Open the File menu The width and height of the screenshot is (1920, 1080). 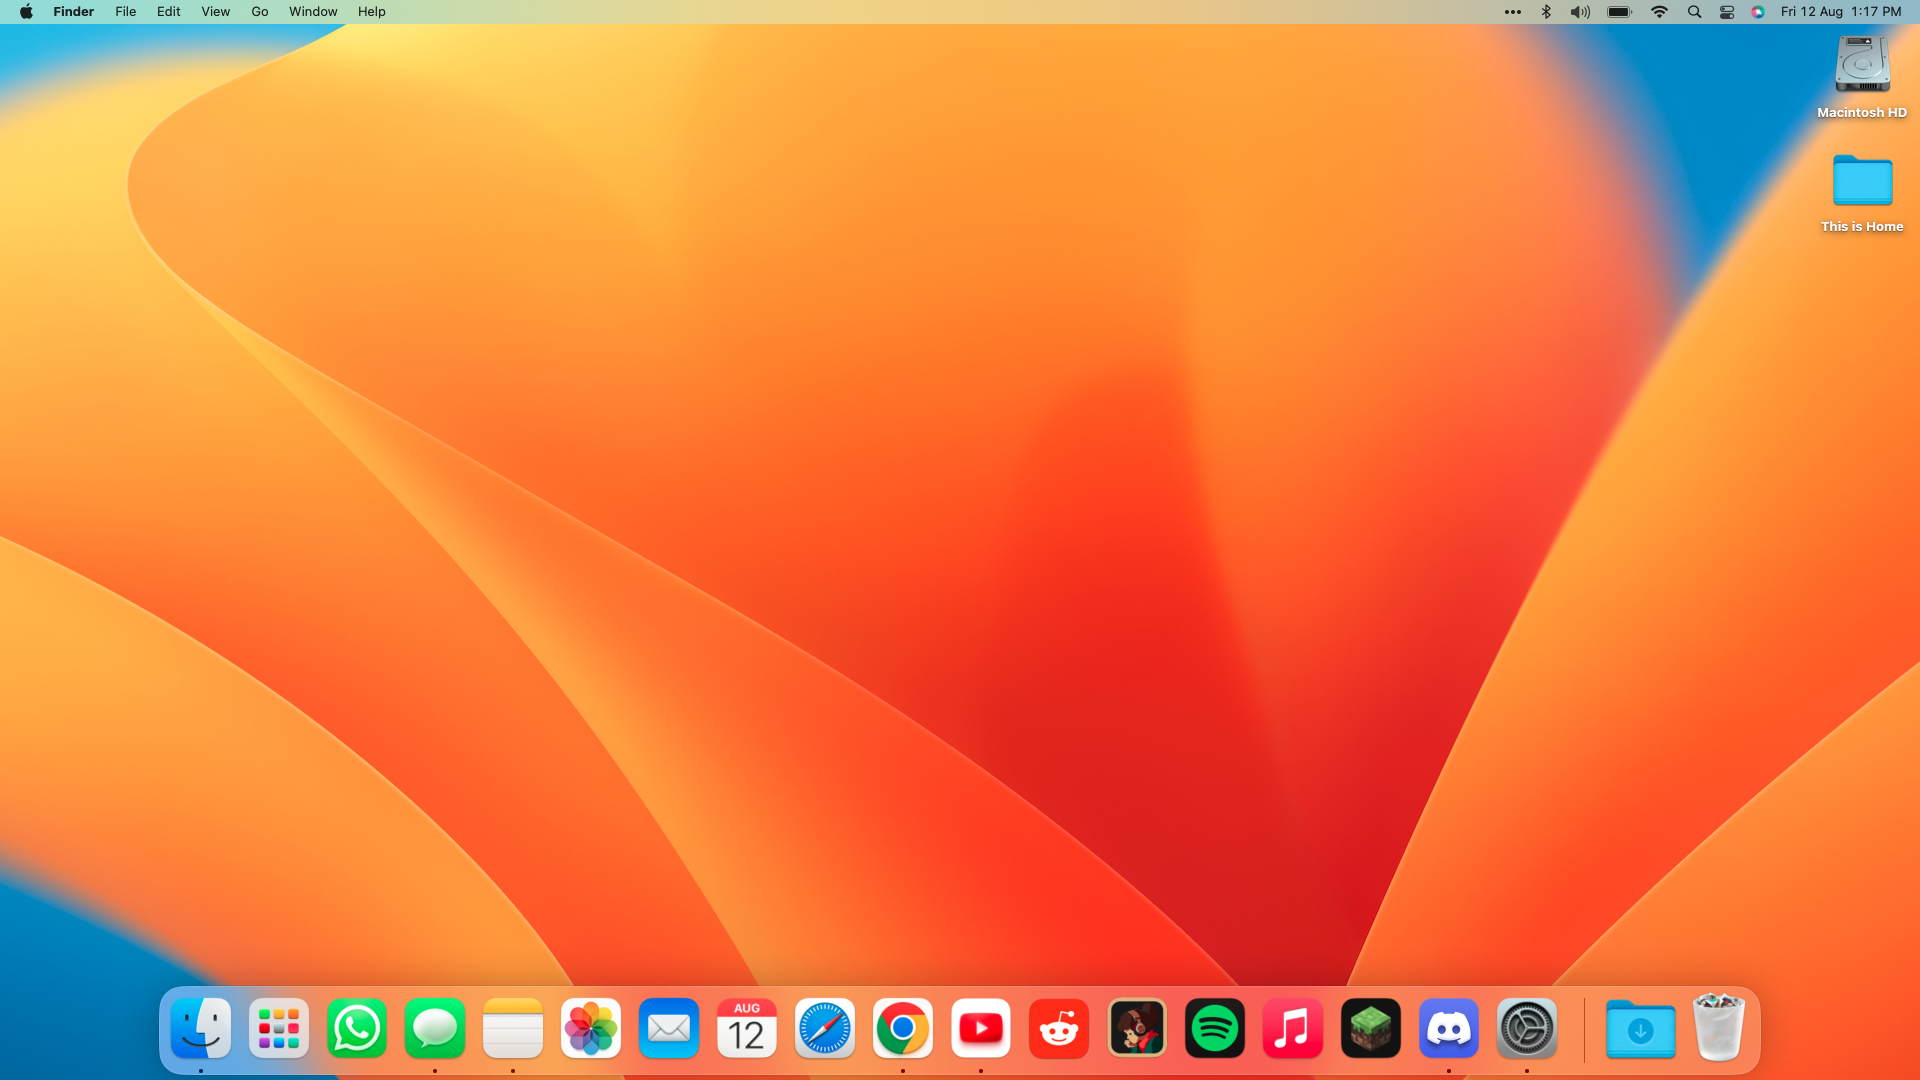tap(126, 12)
